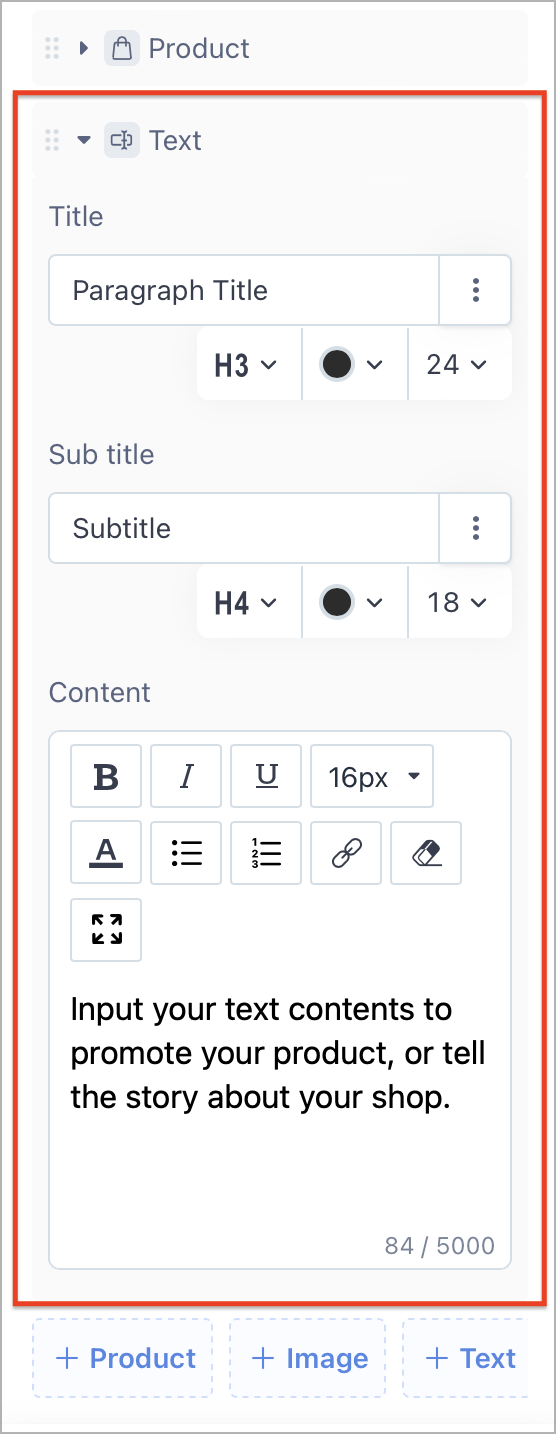This screenshot has width=556, height=1434.
Task: Clear formatting with the eraser icon
Action: 426,853
